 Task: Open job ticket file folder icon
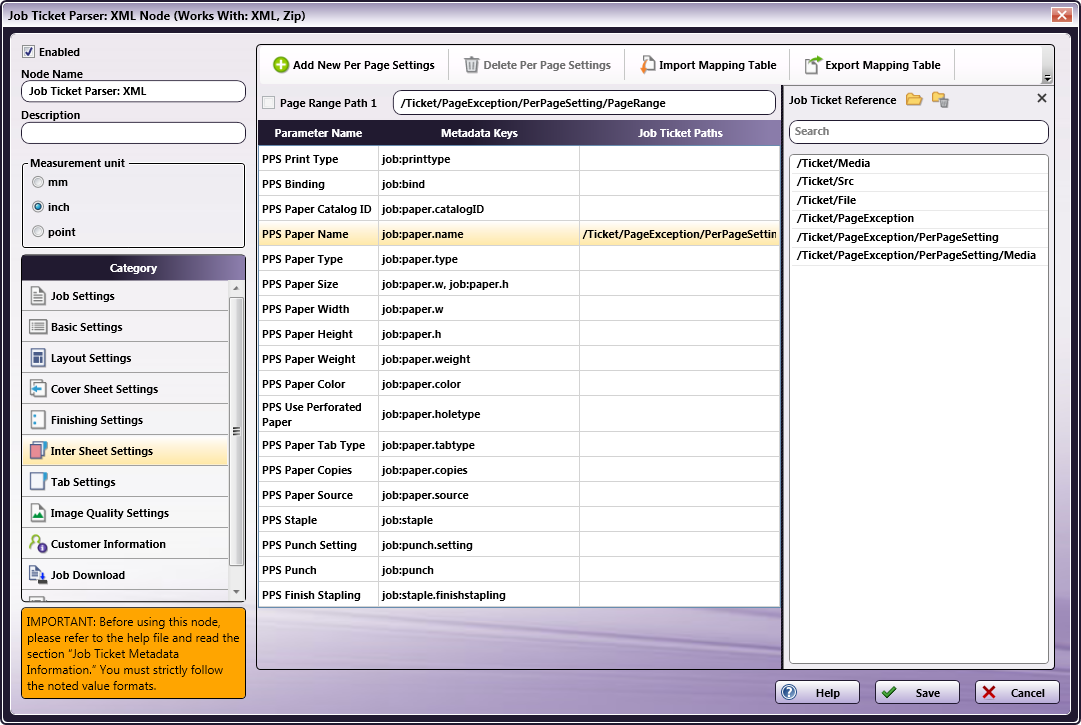point(914,100)
